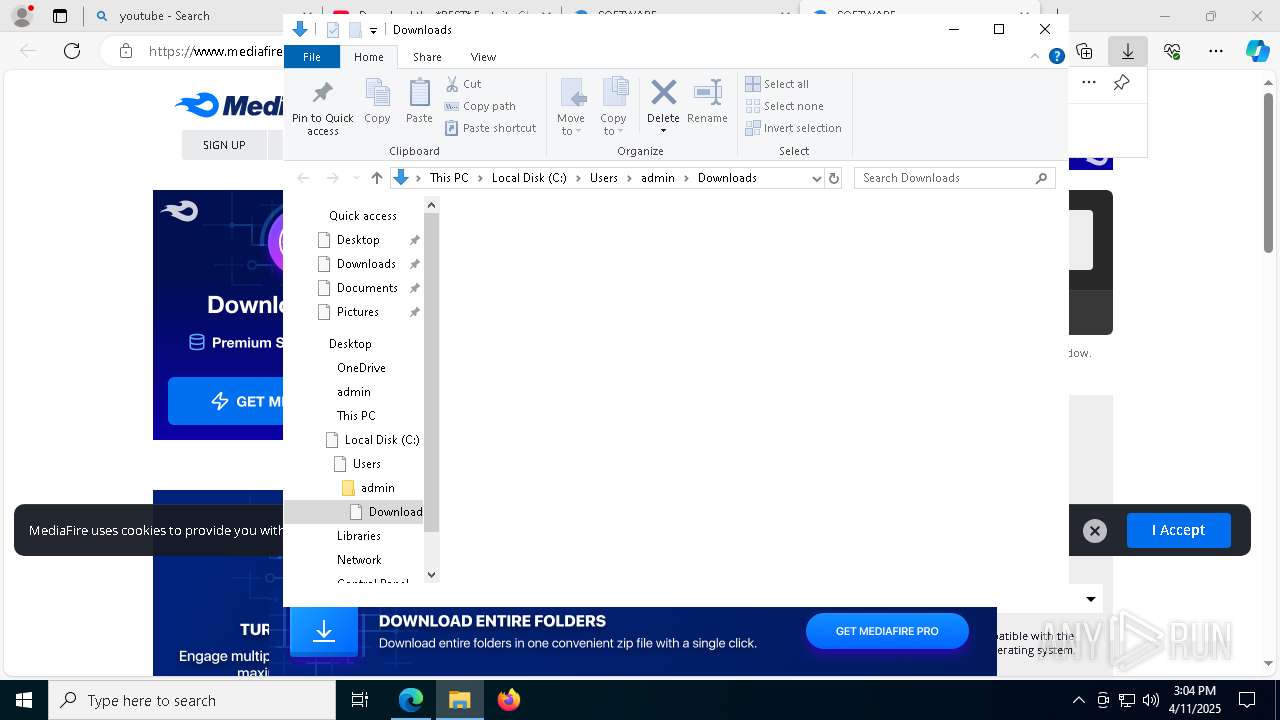The image size is (1280, 720).
Task: Dismiss the cookie banner X icon
Action: (1095, 531)
